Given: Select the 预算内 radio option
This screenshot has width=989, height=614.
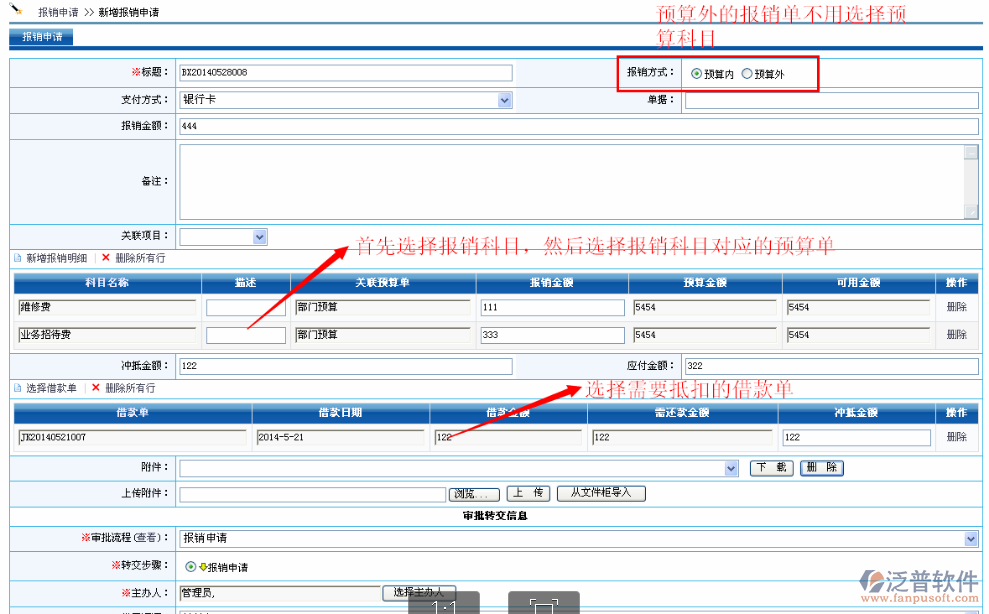Looking at the screenshot, I should 696,74.
